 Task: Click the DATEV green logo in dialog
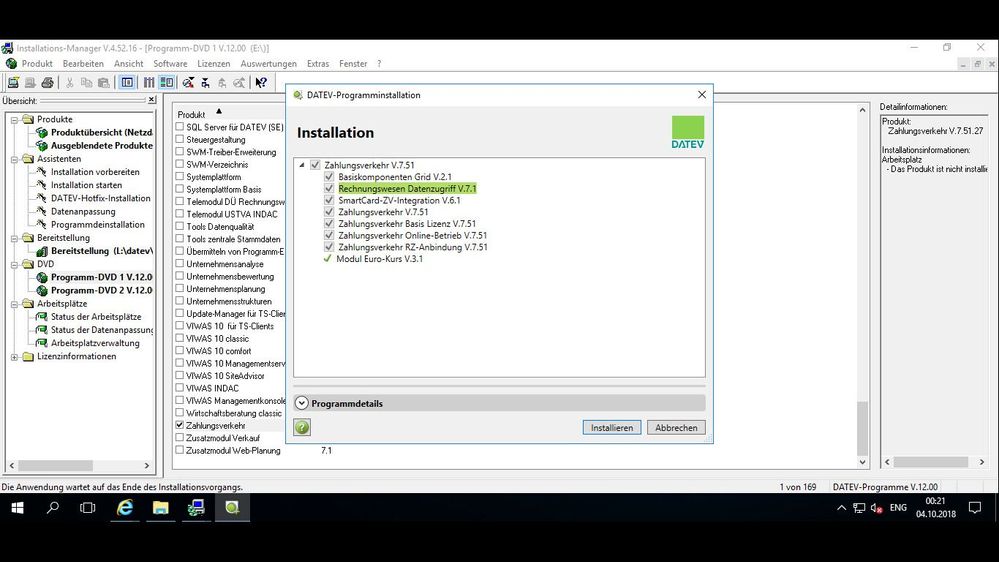[687, 132]
